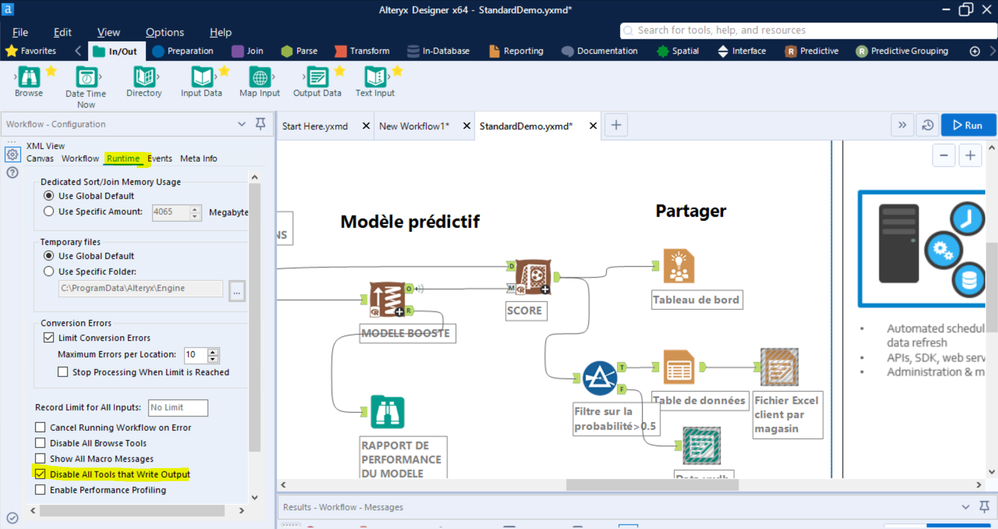Run the workflow

click(968, 125)
